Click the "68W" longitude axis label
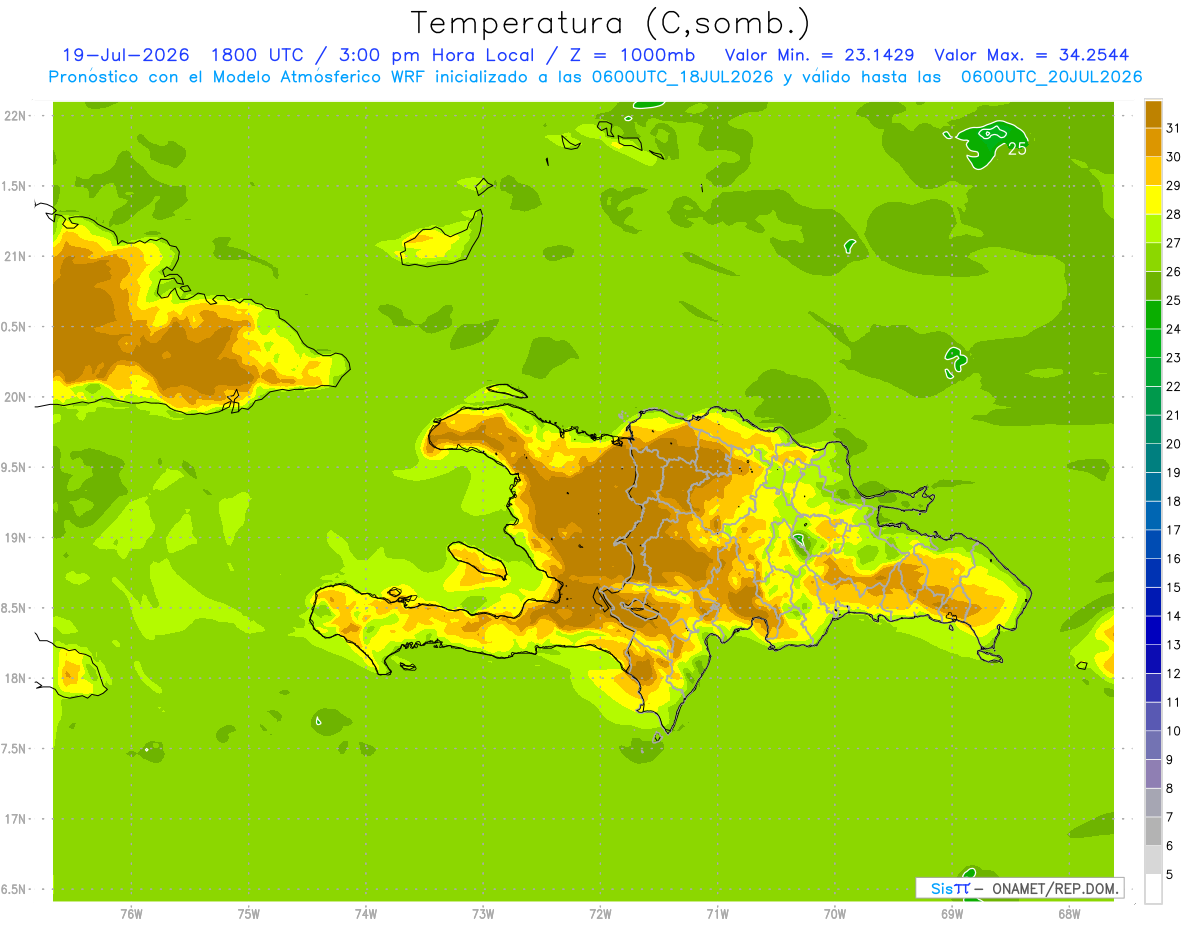Image resolution: width=1200 pixels, height=927 pixels. pyautogui.click(x=1069, y=914)
